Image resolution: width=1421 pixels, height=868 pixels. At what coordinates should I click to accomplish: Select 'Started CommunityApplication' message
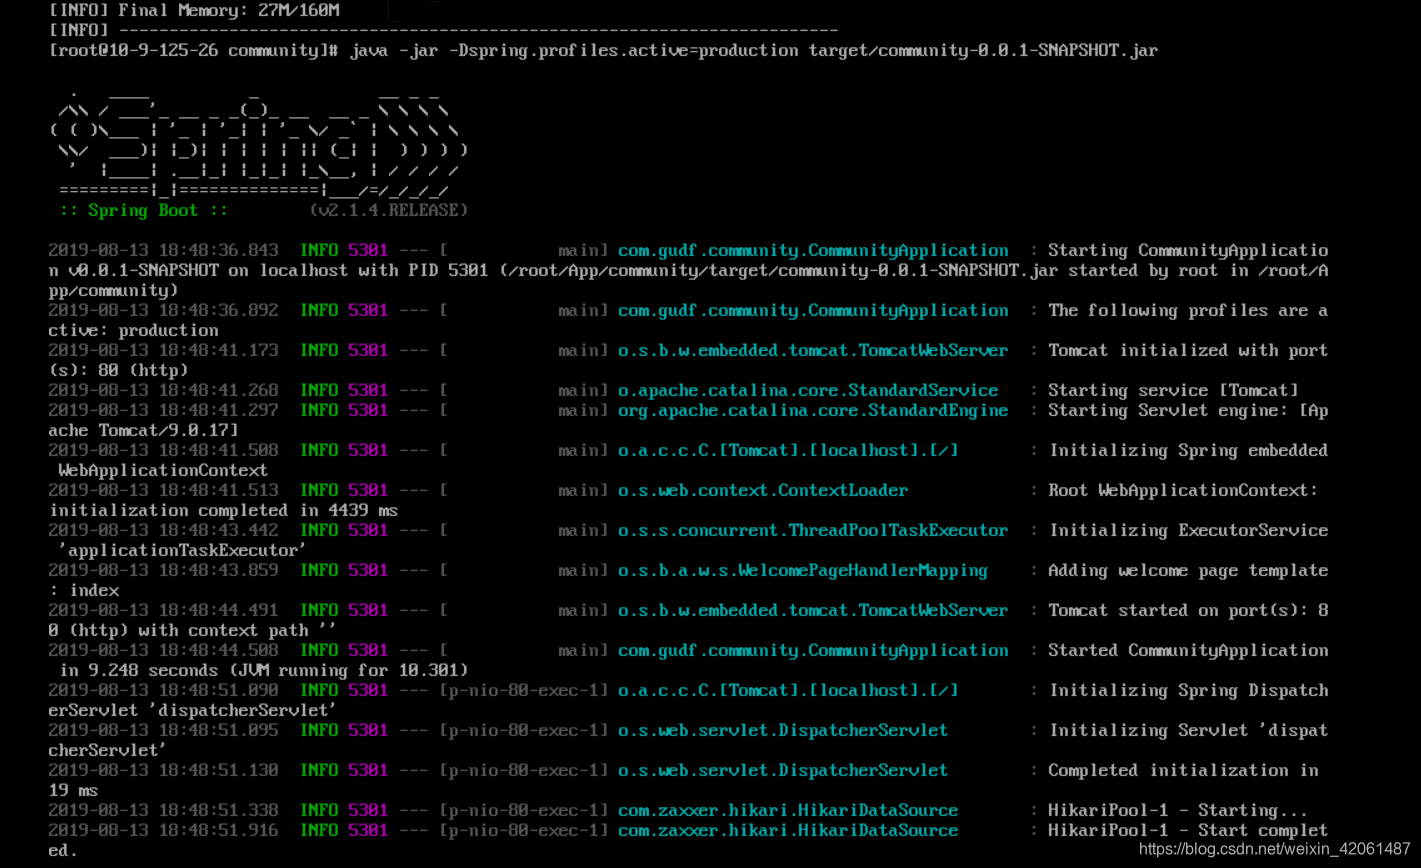point(1188,651)
